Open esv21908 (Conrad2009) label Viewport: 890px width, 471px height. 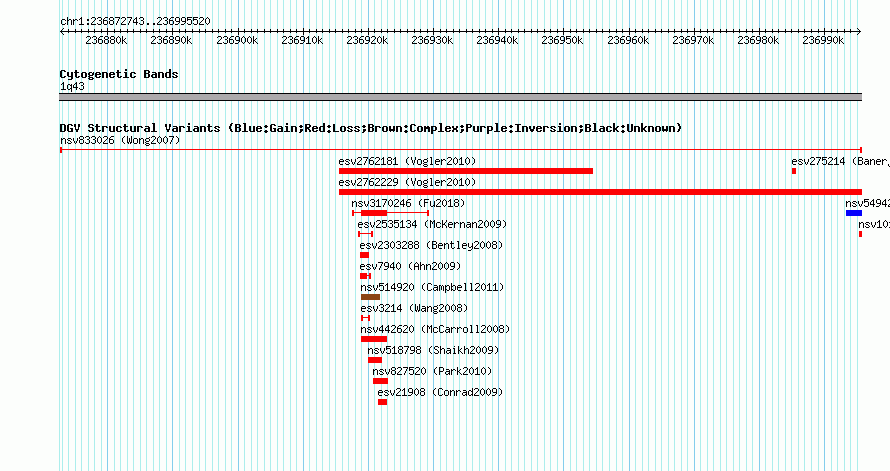440,392
